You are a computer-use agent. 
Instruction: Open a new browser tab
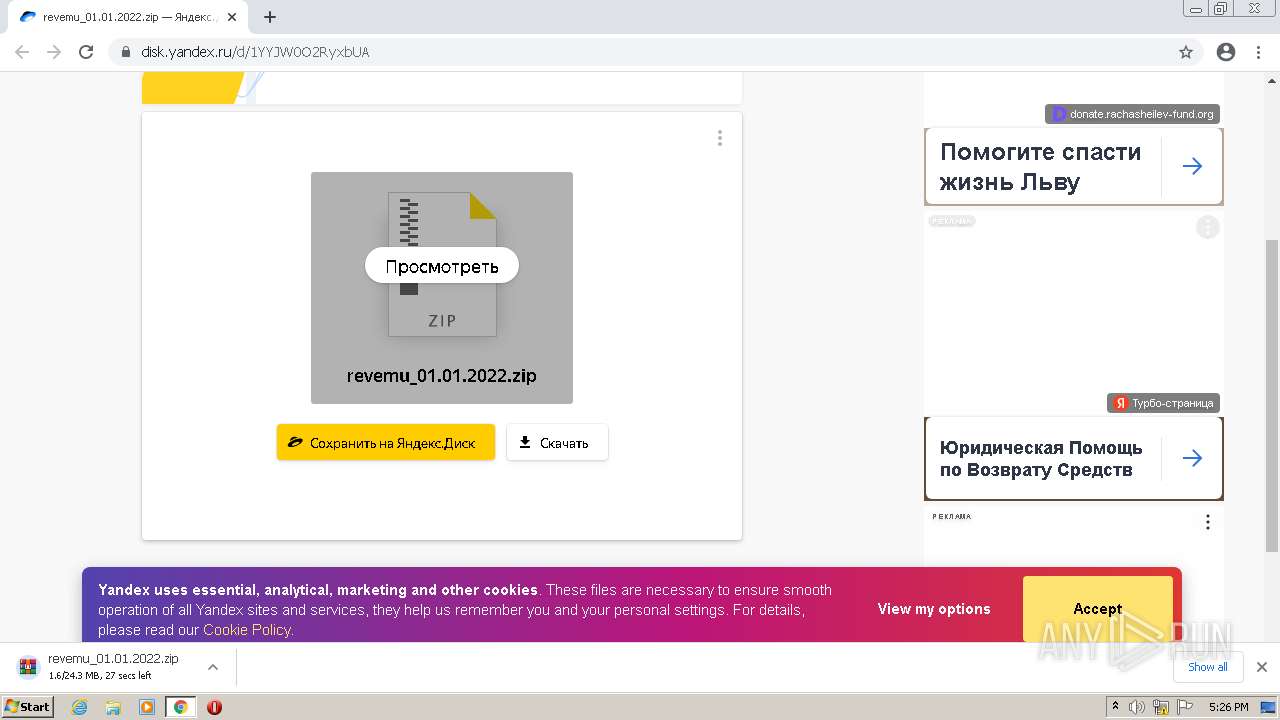click(x=270, y=17)
